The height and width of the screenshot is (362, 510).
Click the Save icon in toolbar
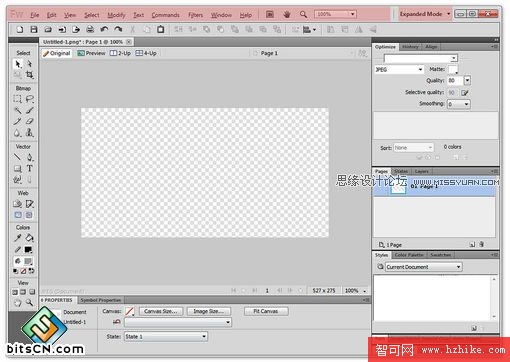coord(34,29)
